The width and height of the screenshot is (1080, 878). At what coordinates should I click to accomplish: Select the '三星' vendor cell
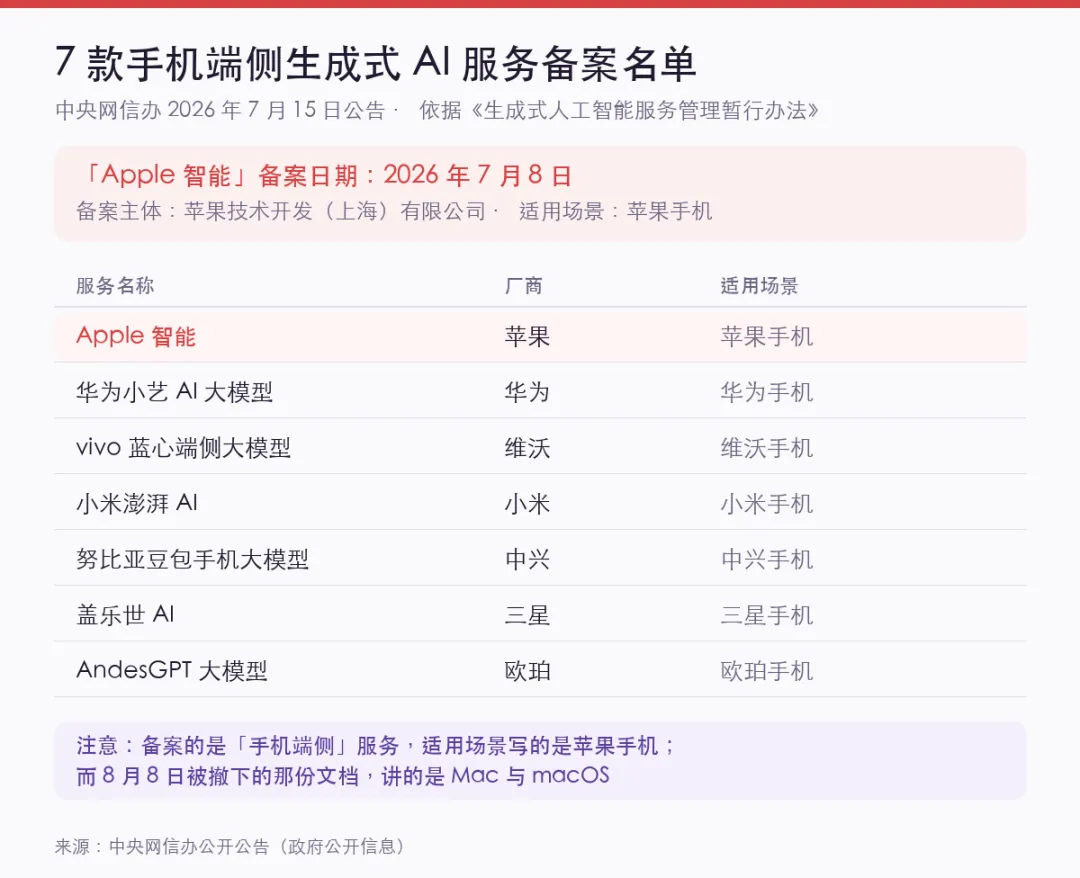tap(527, 615)
